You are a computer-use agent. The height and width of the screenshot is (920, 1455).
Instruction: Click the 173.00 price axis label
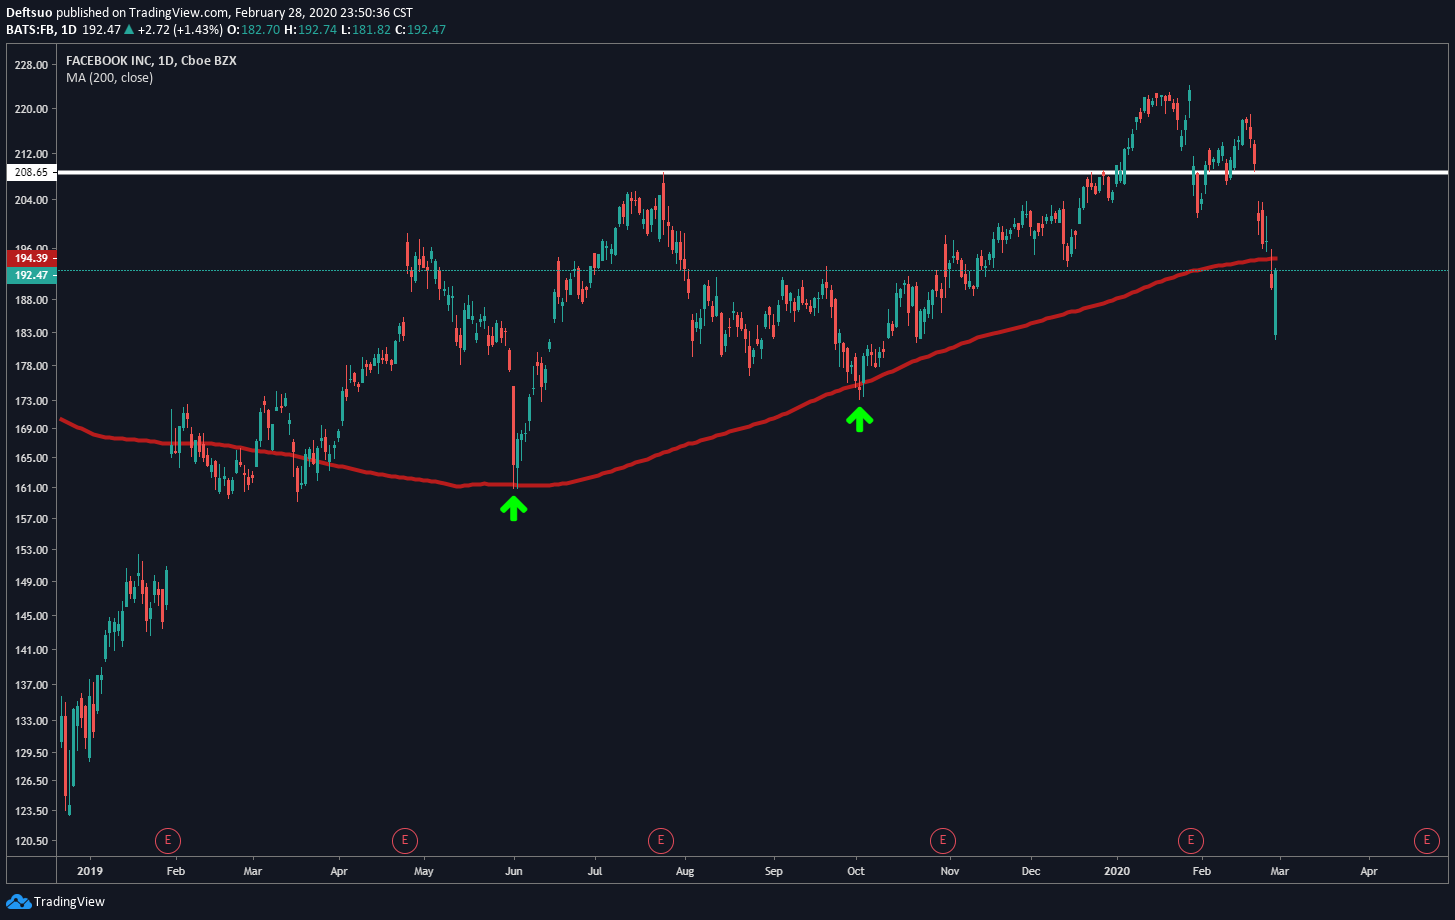click(33, 401)
